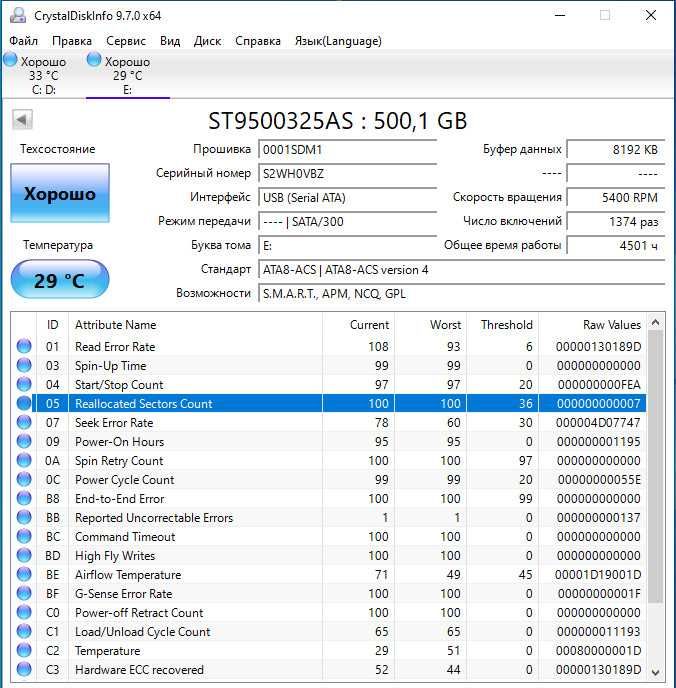The width and height of the screenshot is (676, 688).
Task: Open the Файл menu
Action: pyautogui.click(x=23, y=41)
